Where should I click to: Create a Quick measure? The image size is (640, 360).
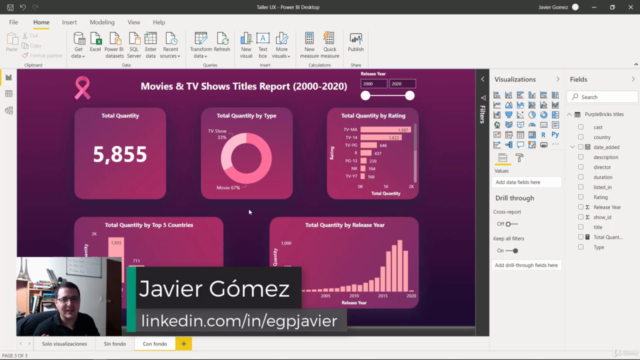pyautogui.click(x=330, y=45)
